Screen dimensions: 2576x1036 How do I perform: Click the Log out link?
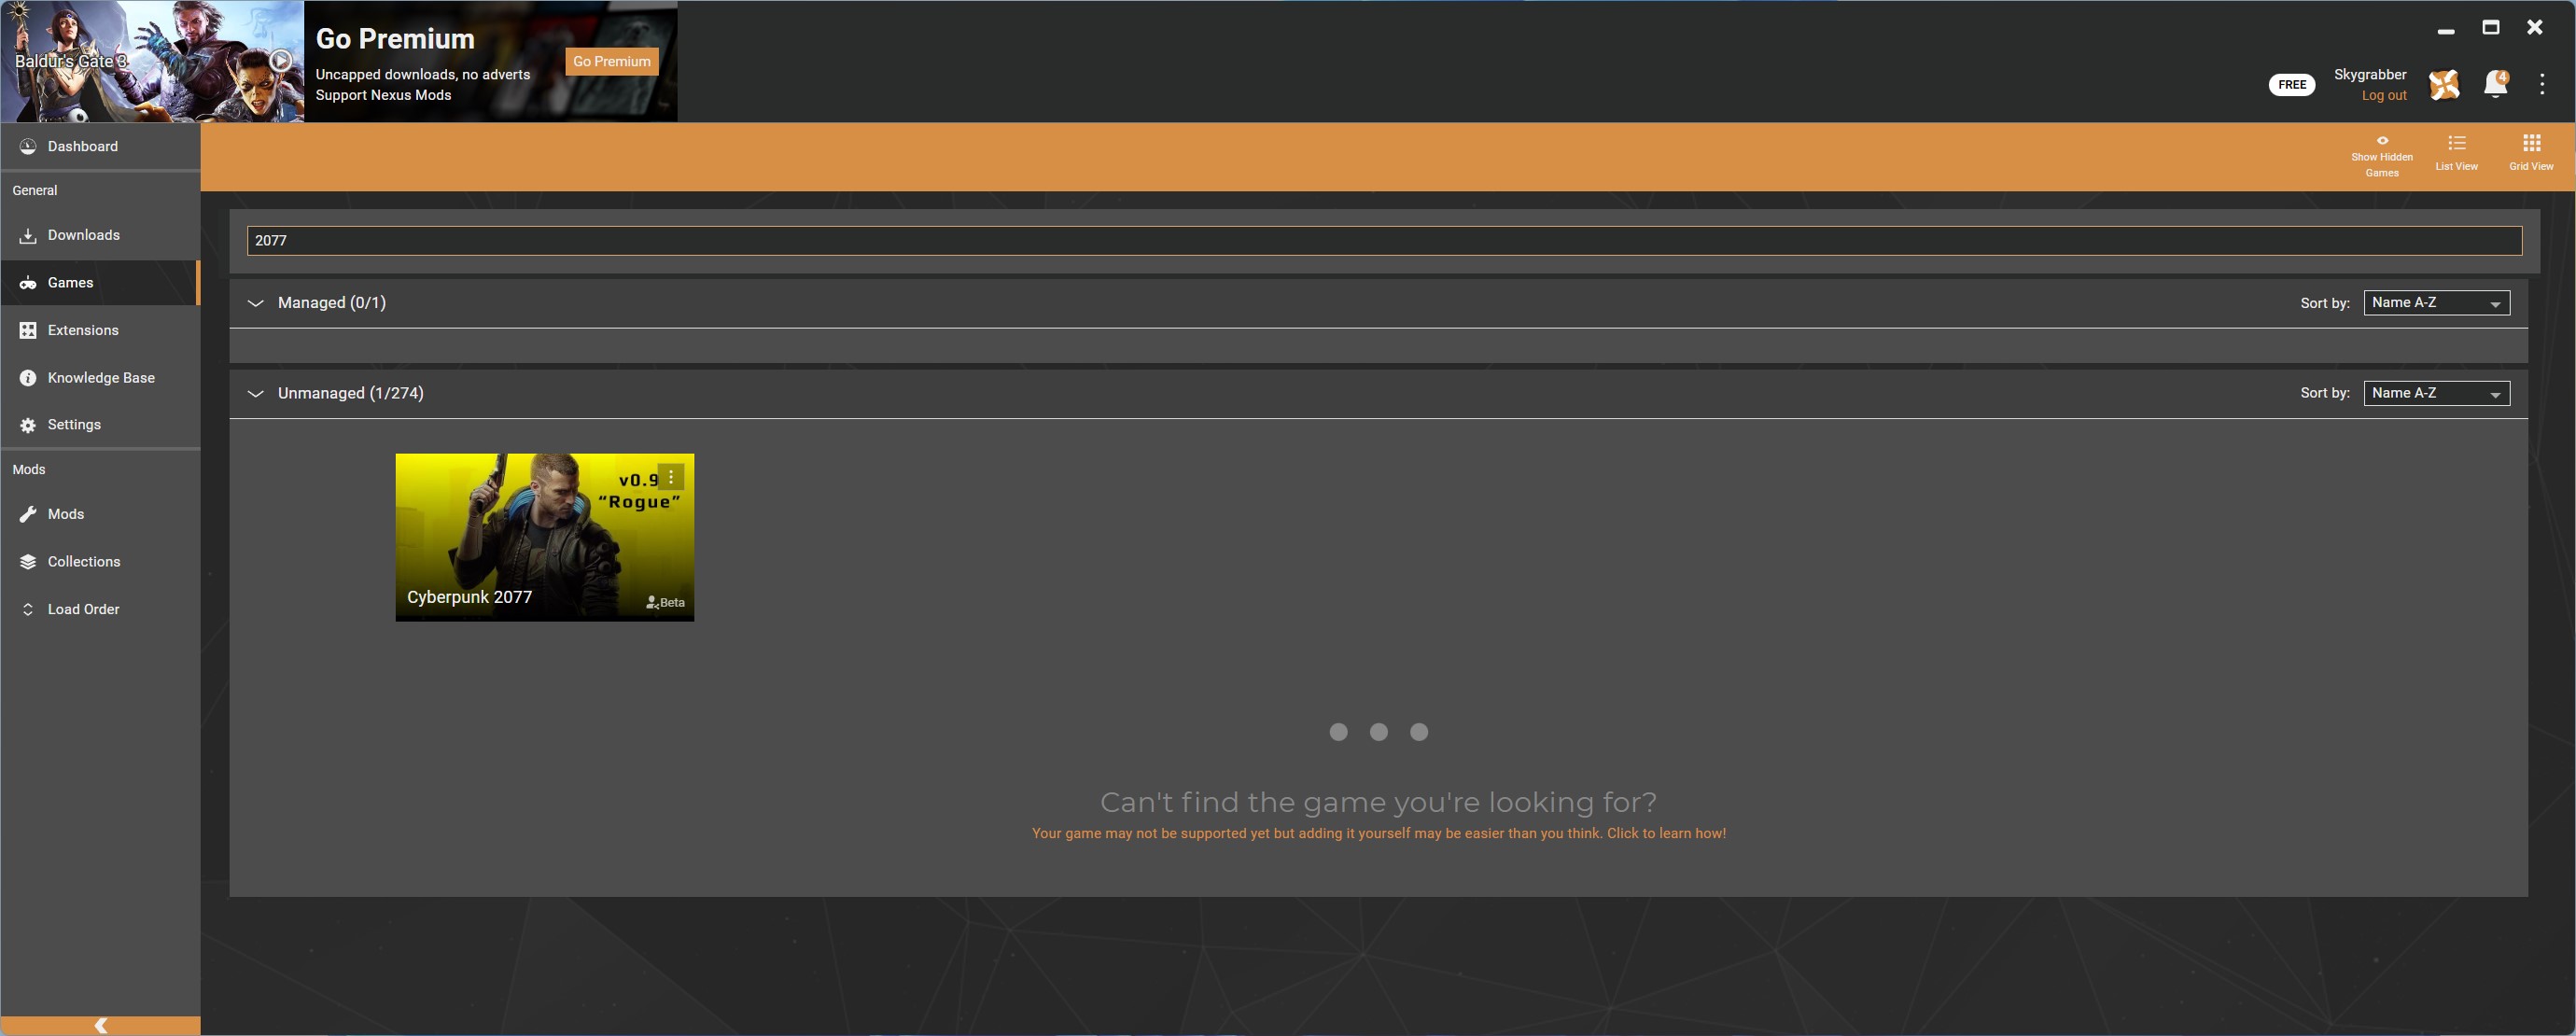pyautogui.click(x=2384, y=96)
